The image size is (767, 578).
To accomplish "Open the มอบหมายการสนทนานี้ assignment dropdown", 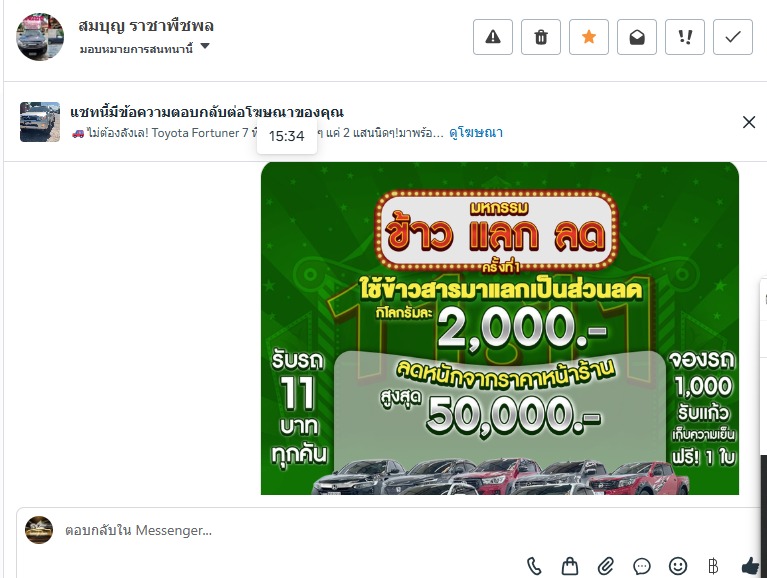I will point(145,48).
